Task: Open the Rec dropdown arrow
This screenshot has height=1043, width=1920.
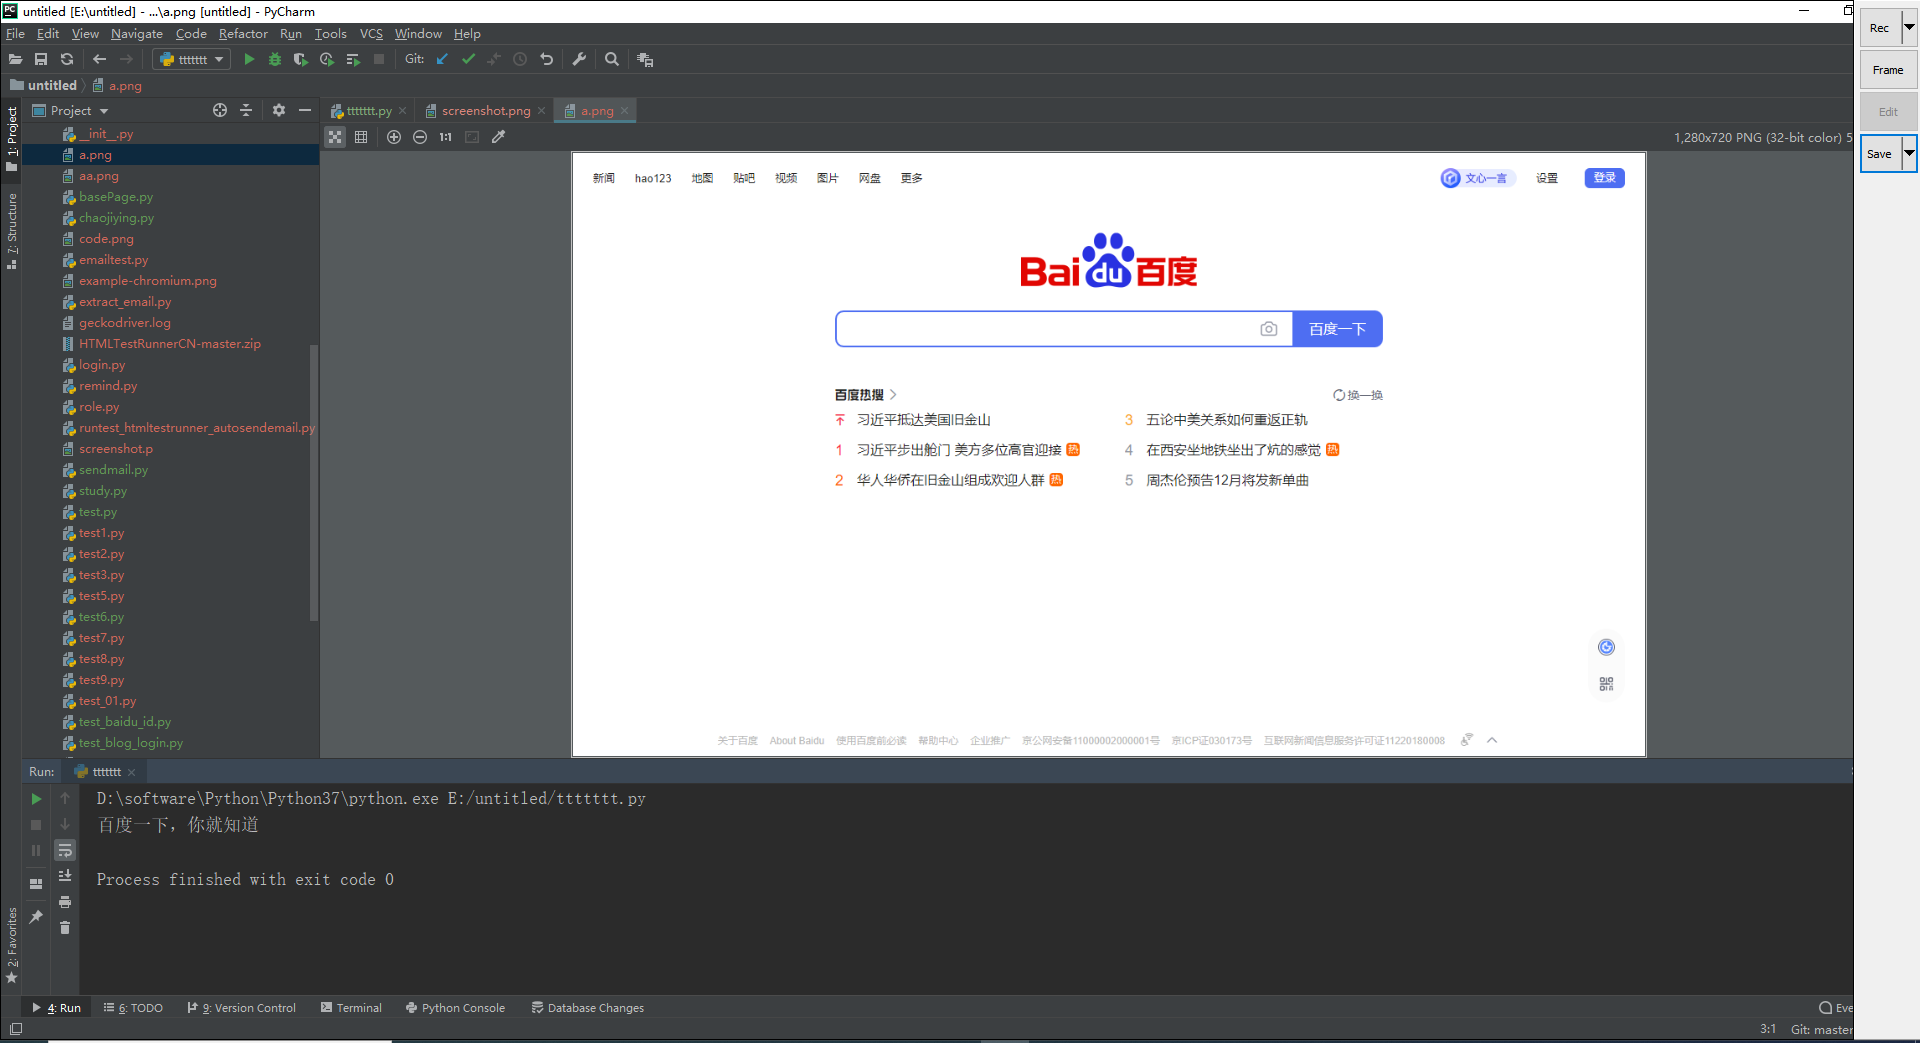Action: (x=1908, y=28)
